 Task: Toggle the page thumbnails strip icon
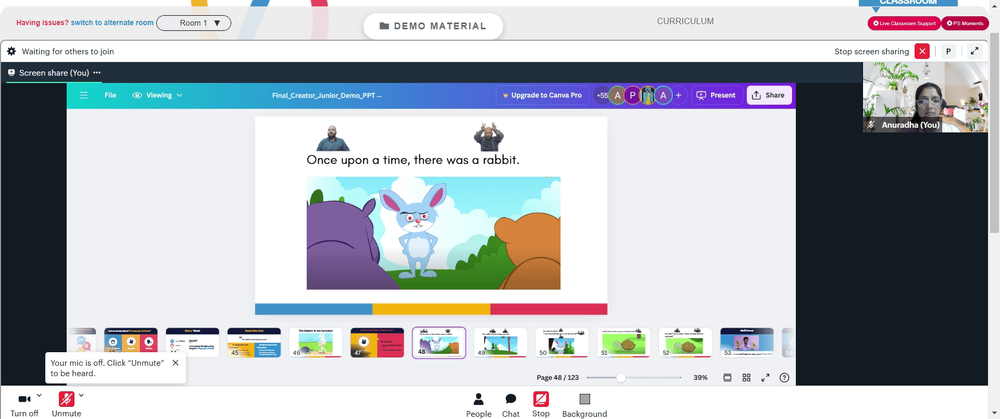(x=727, y=378)
